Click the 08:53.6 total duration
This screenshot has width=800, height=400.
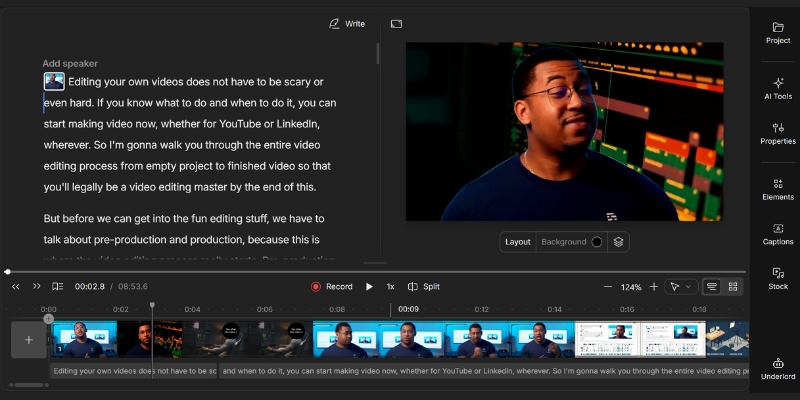coord(133,287)
